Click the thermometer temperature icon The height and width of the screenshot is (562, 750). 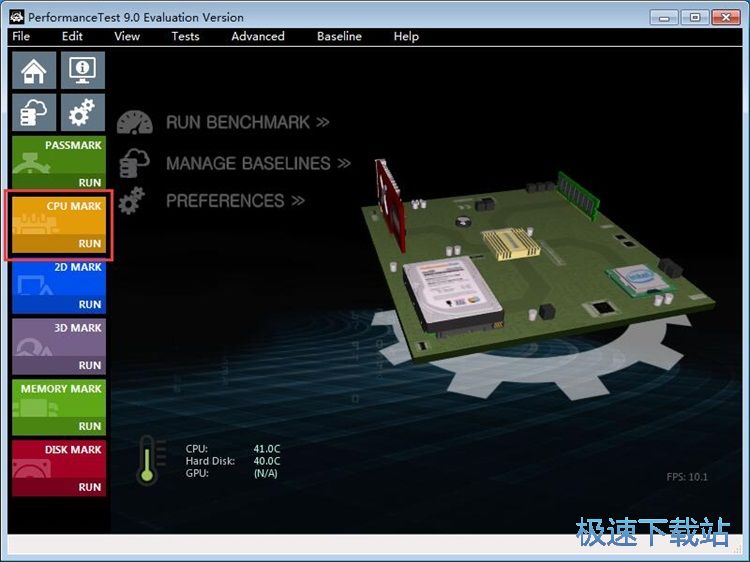(x=148, y=460)
